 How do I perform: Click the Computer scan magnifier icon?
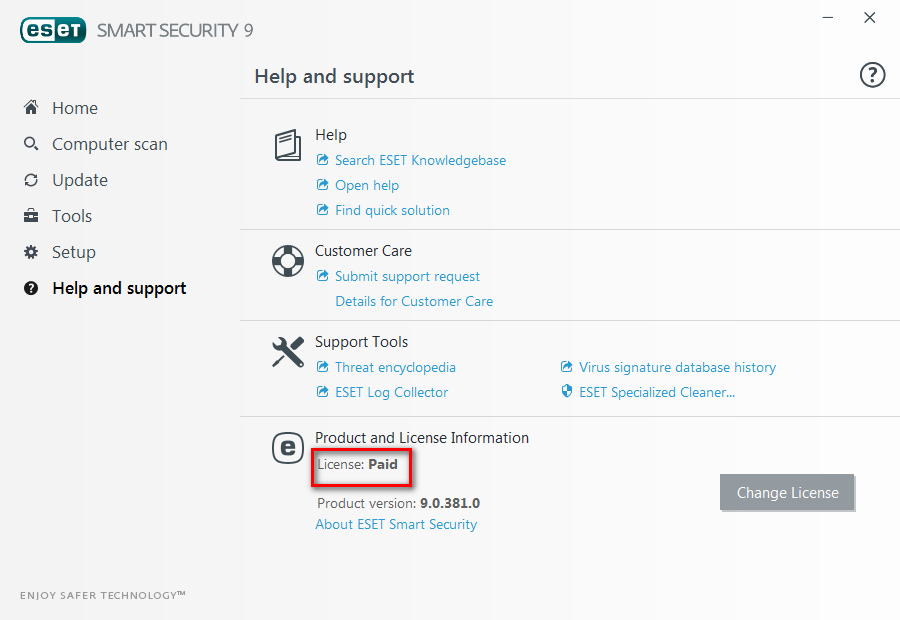point(31,144)
